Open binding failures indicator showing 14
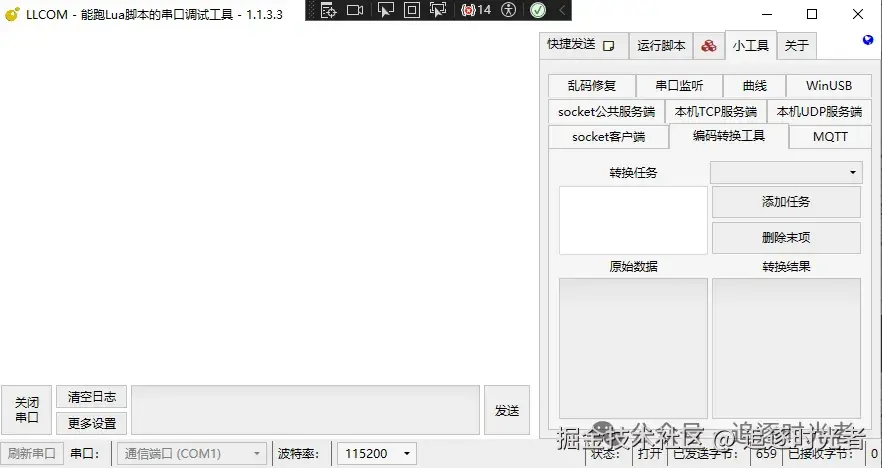 (x=475, y=10)
